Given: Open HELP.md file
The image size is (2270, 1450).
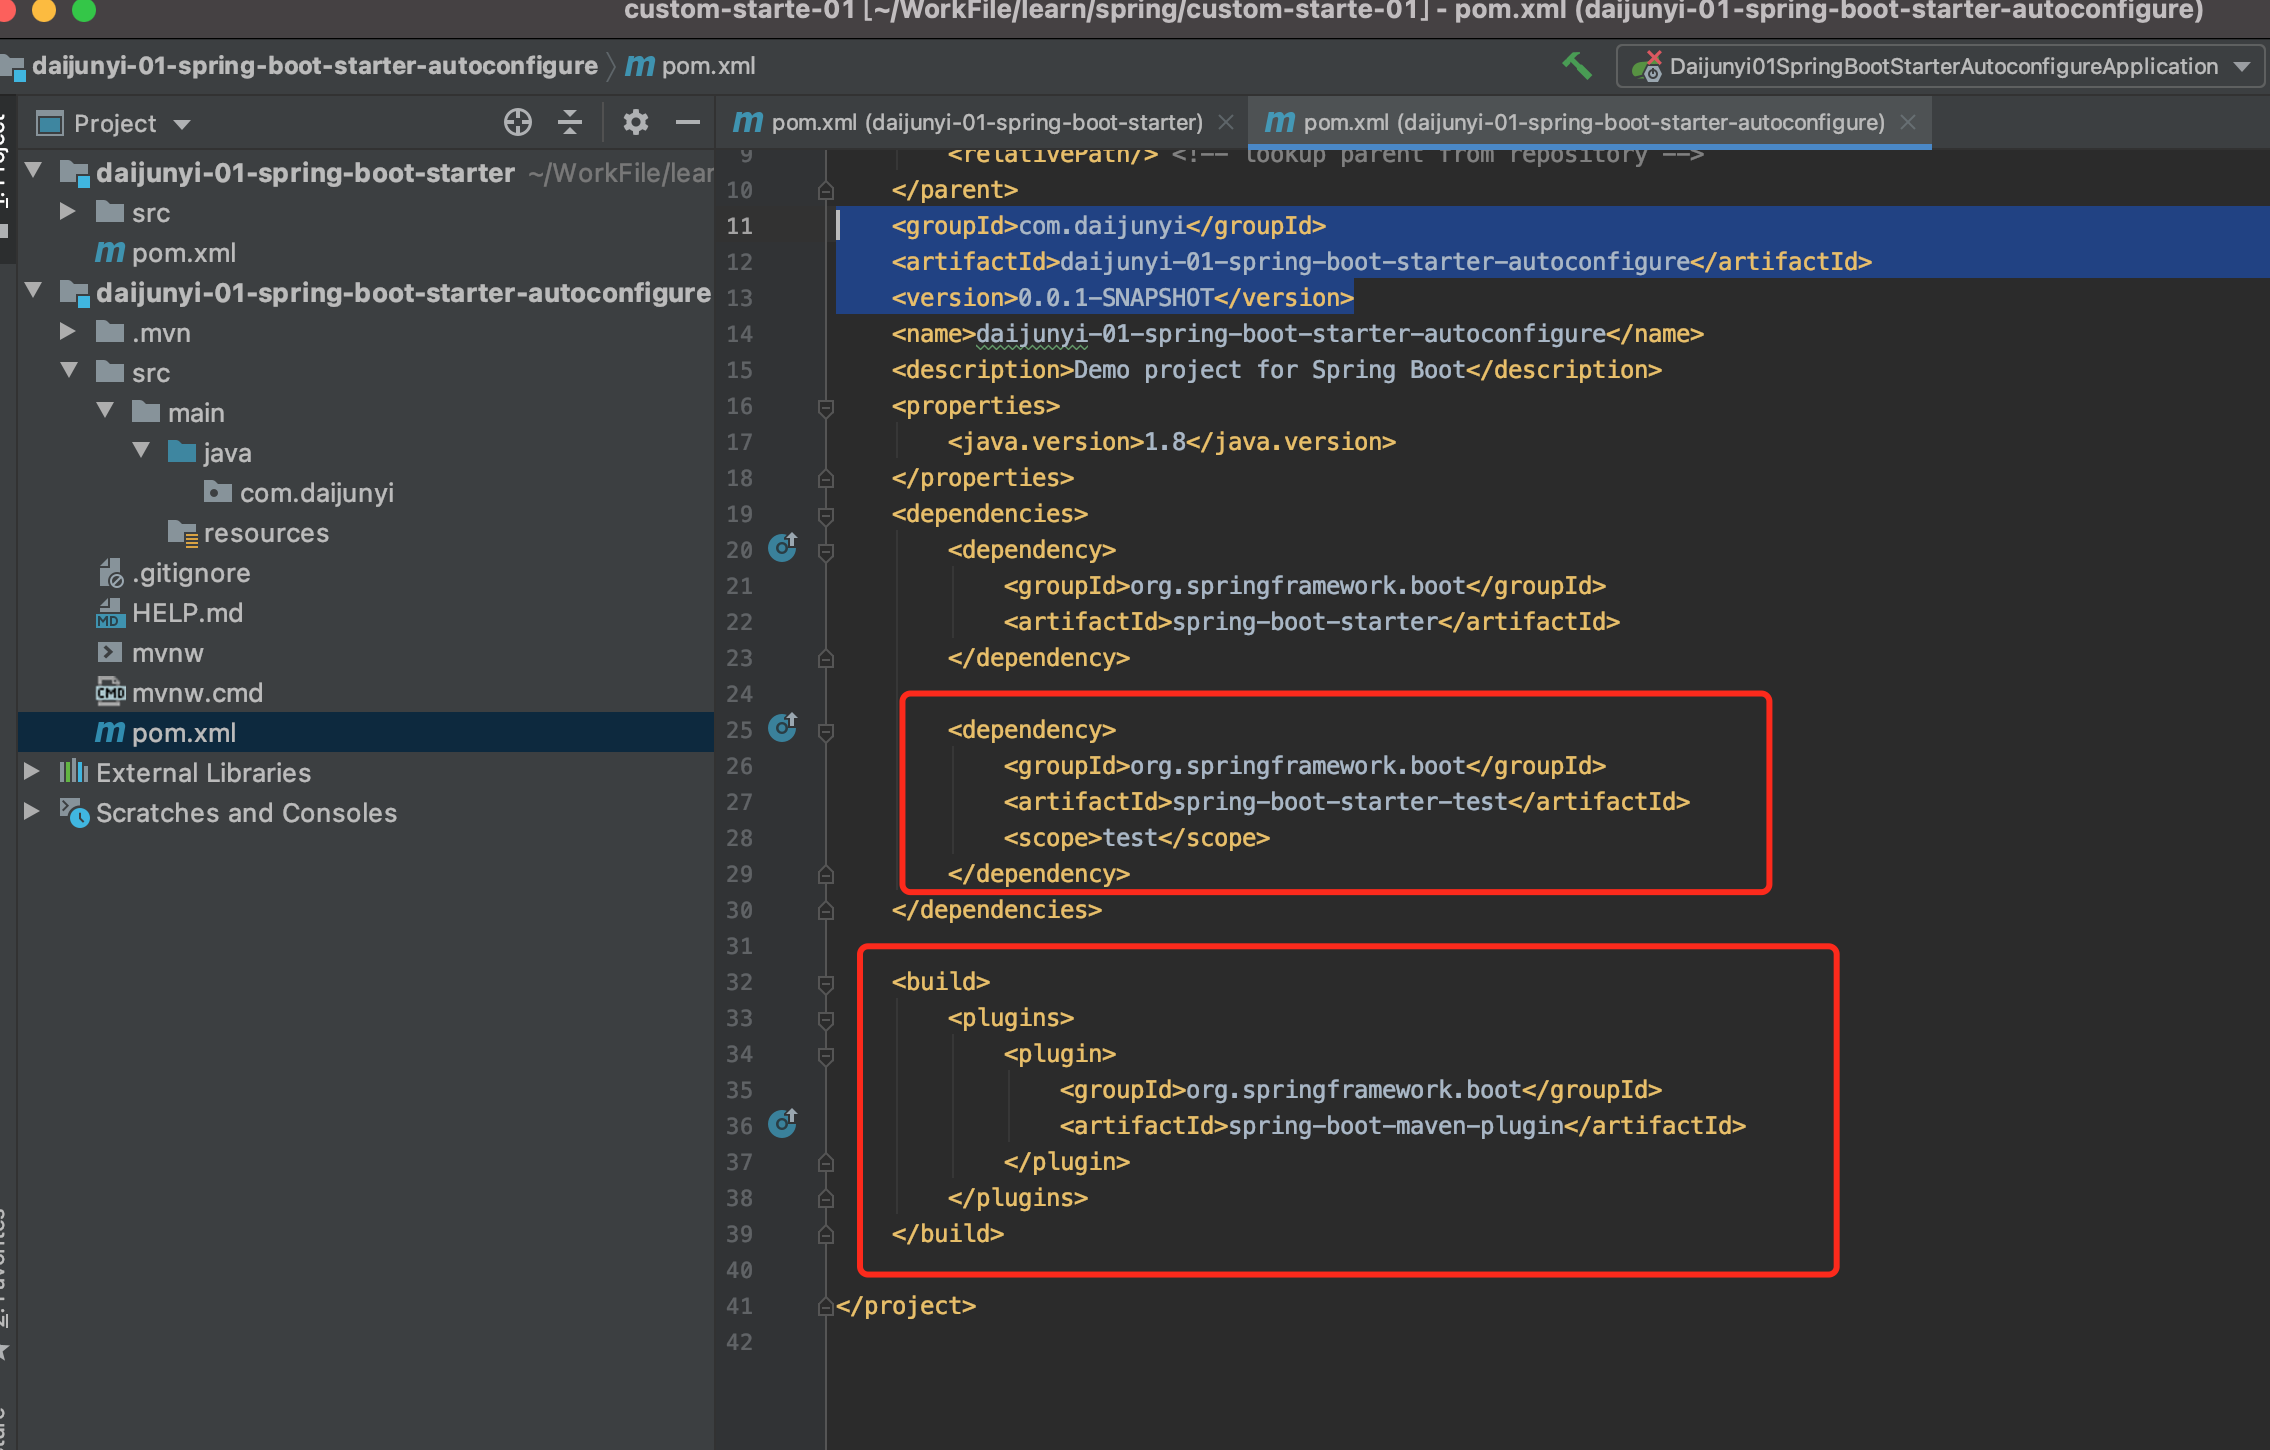Looking at the screenshot, I should pyautogui.click(x=187, y=613).
